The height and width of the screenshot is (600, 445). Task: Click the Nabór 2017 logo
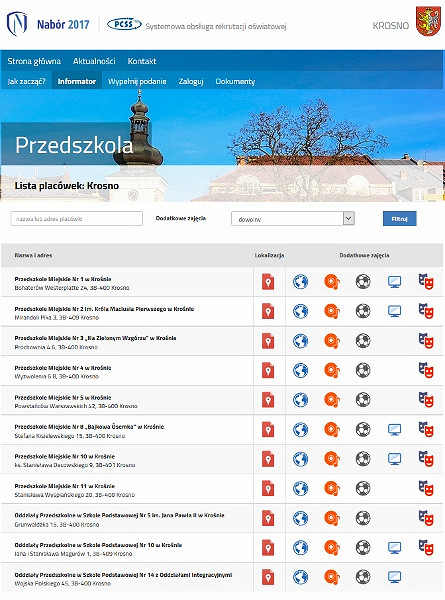pyautogui.click(x=48, y=24)
